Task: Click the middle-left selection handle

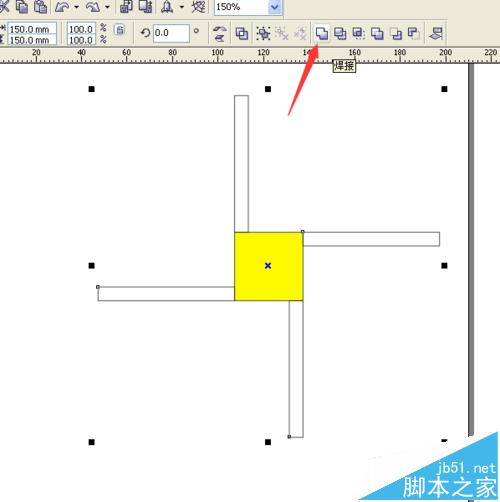Action: point(92,266)
